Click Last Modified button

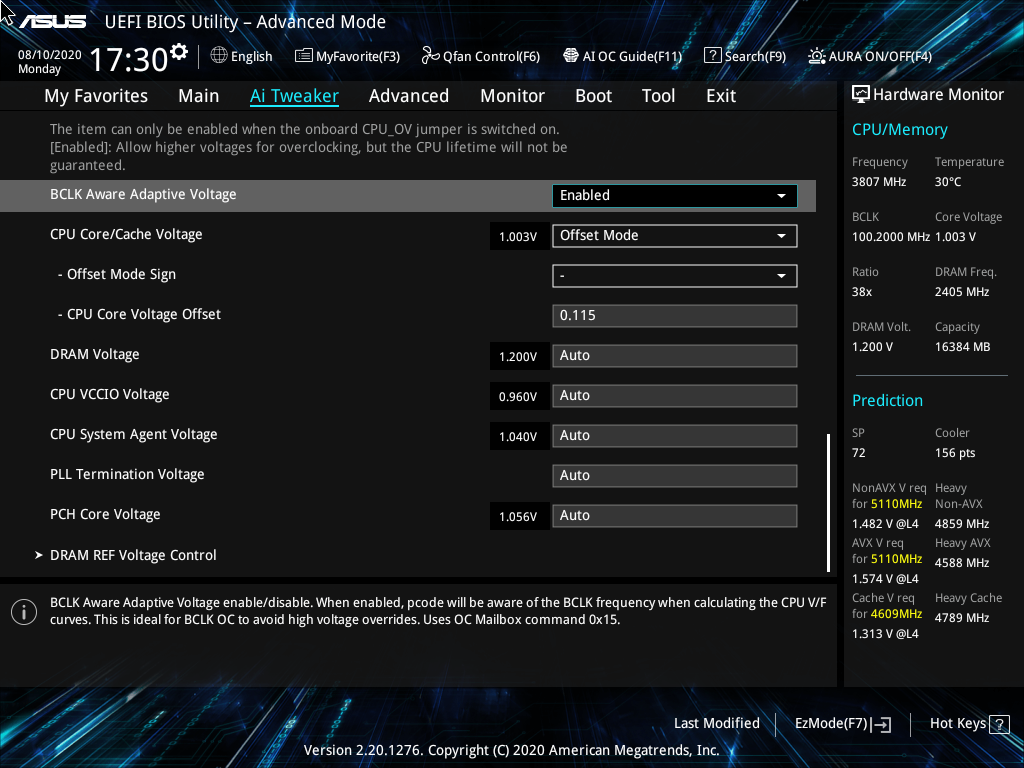click(x=716, y=724)
